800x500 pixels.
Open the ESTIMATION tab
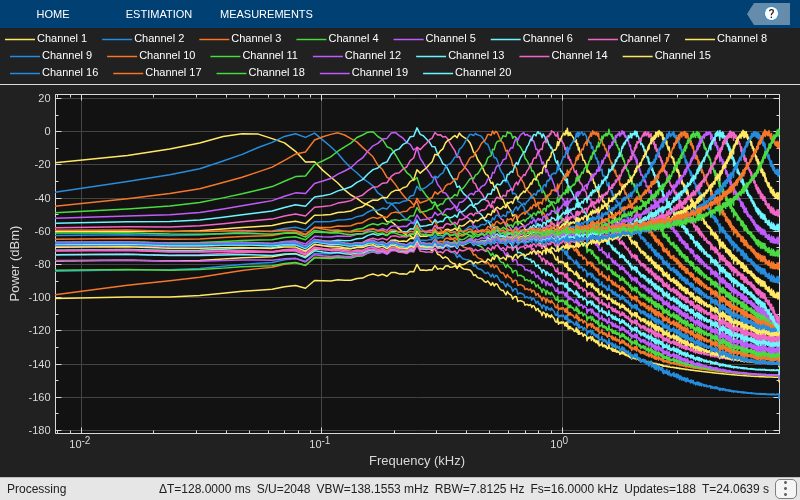[x=159, y=14]
